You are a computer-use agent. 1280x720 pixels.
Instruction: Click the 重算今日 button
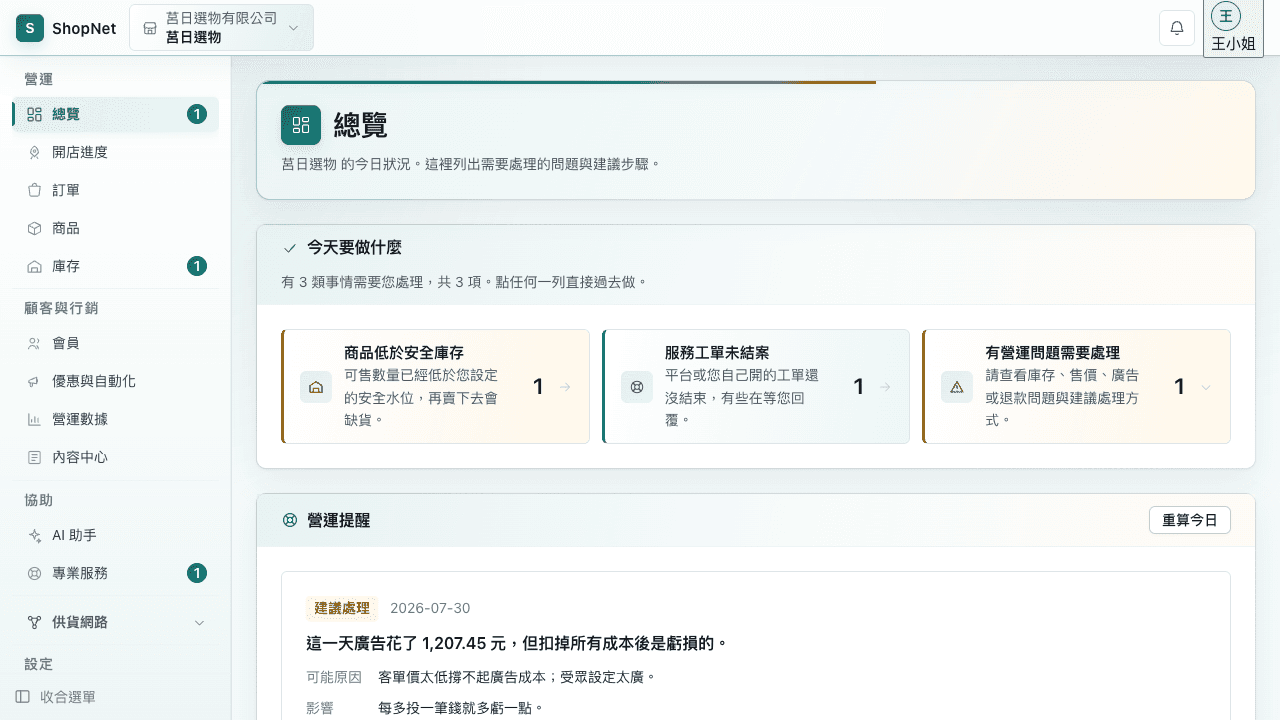pos(1190,520)
